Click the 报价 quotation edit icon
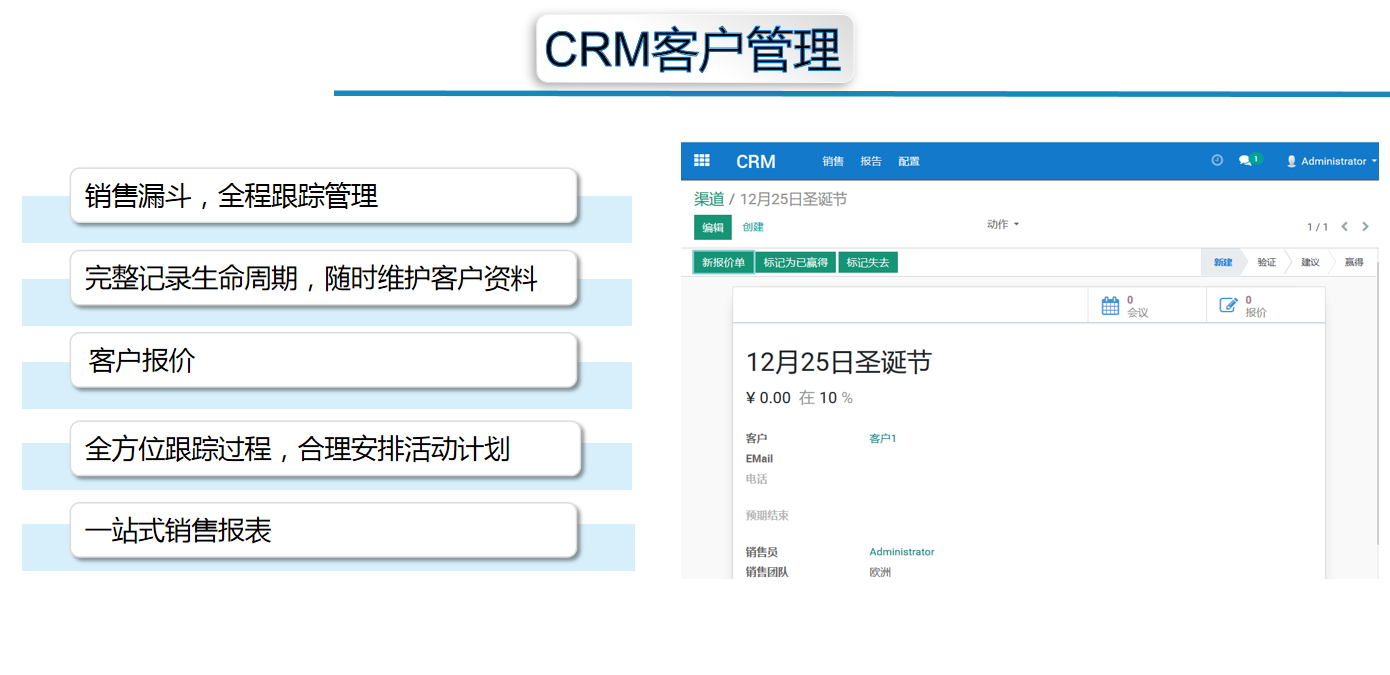 [1229, 306]
